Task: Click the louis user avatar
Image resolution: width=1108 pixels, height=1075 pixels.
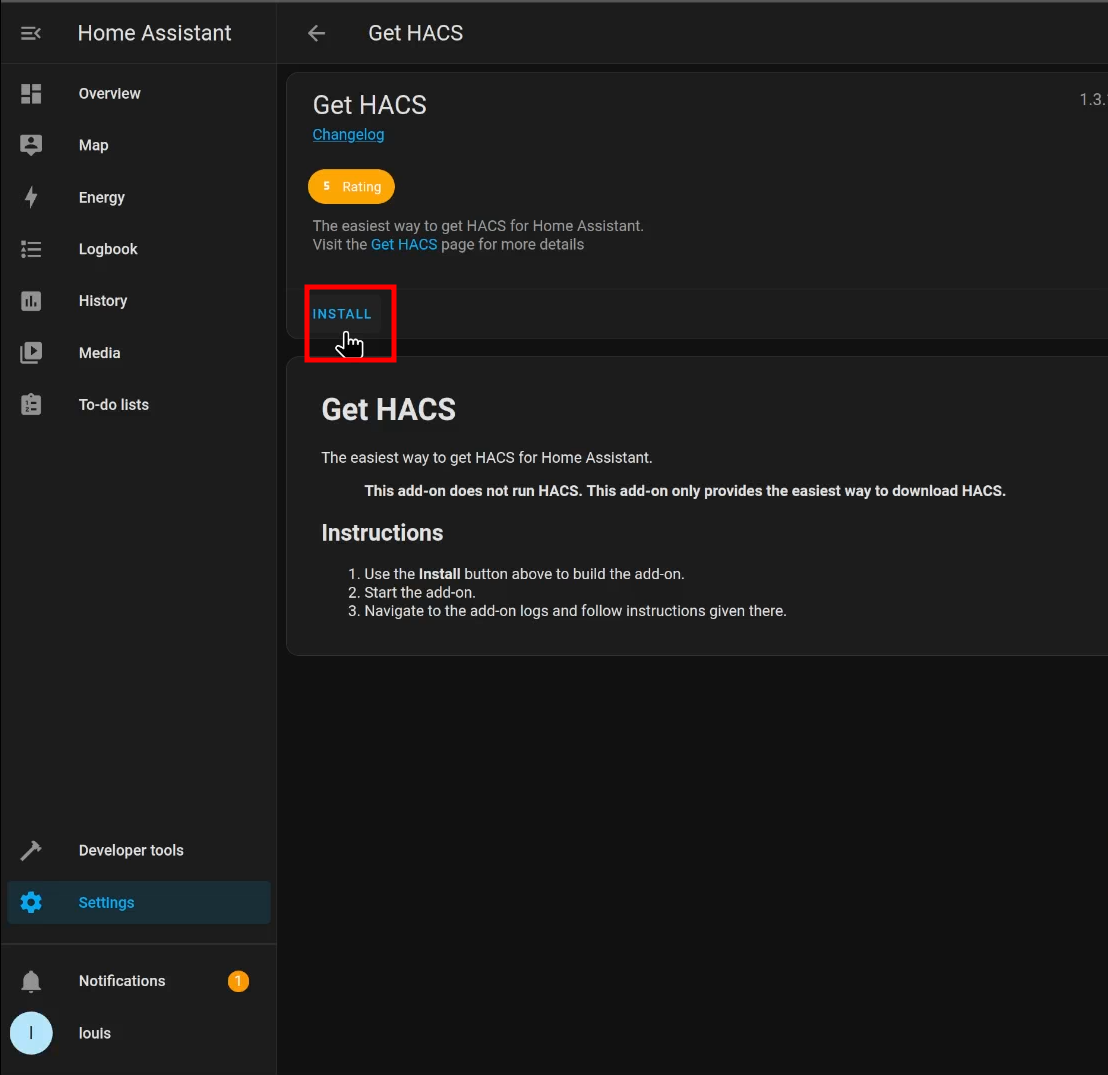Action: [31, 1033]
